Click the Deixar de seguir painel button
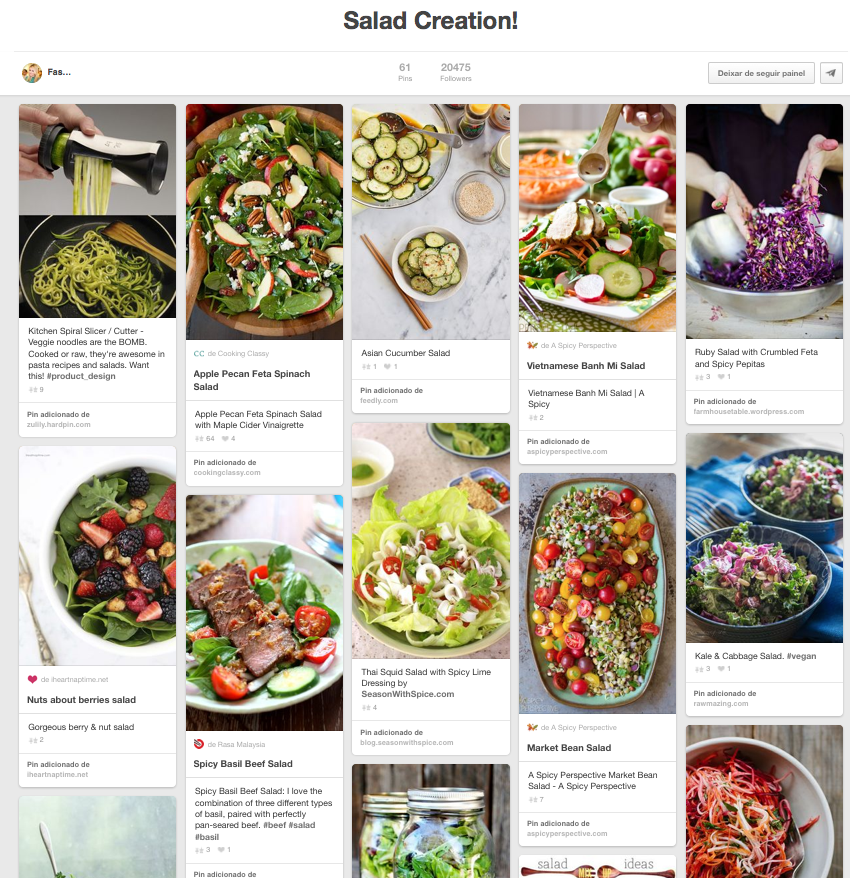The width and height of the screenshot is (850, 878). (762, 73)
